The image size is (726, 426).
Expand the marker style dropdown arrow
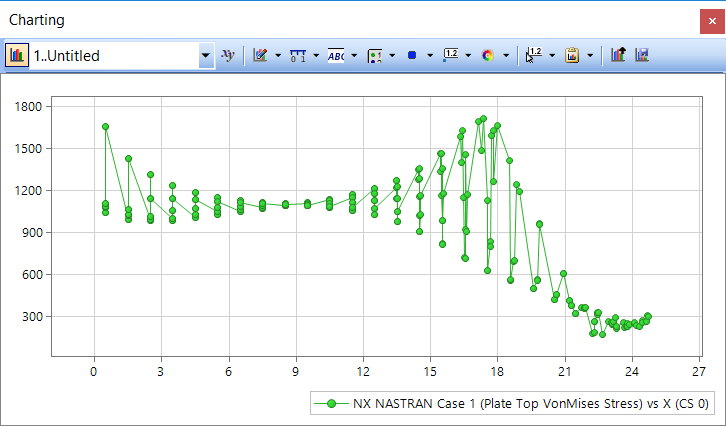point(430,56)
